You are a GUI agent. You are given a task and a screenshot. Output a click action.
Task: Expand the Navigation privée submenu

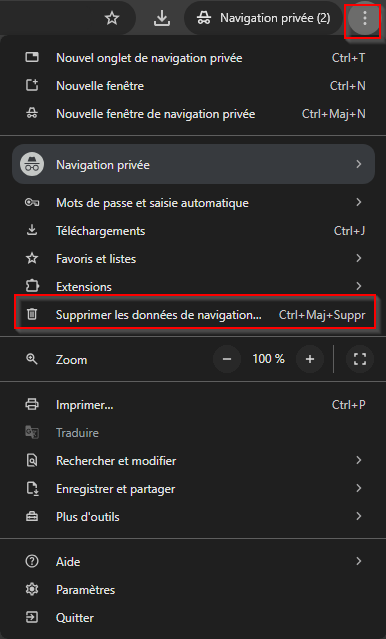(x=193, y=164)
